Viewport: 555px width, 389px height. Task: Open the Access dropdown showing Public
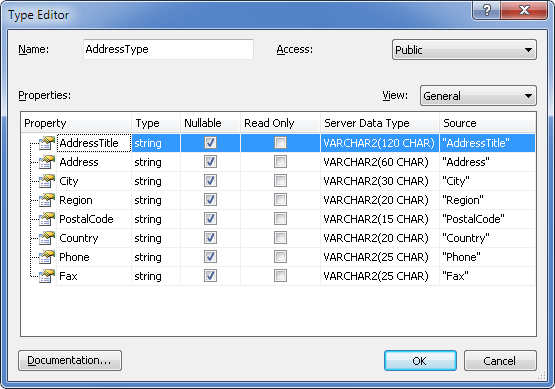pyautogui.click(x=464, y=50)
